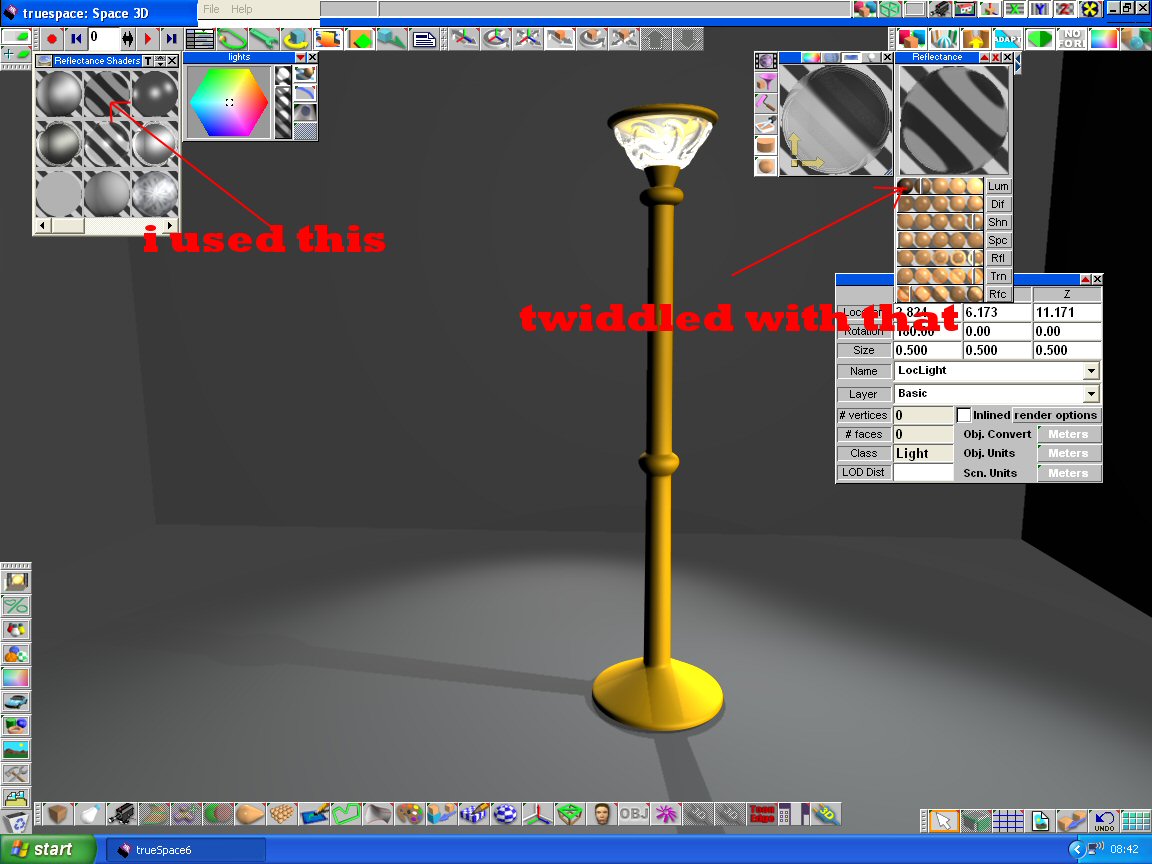Collapse object info panel red triangle

pos(1085,279)
